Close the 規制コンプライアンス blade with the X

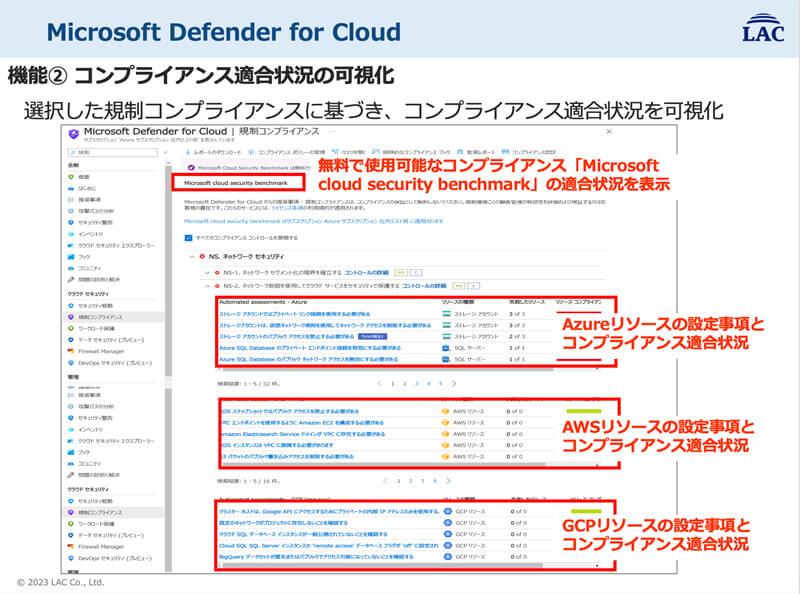pos(609,132)
